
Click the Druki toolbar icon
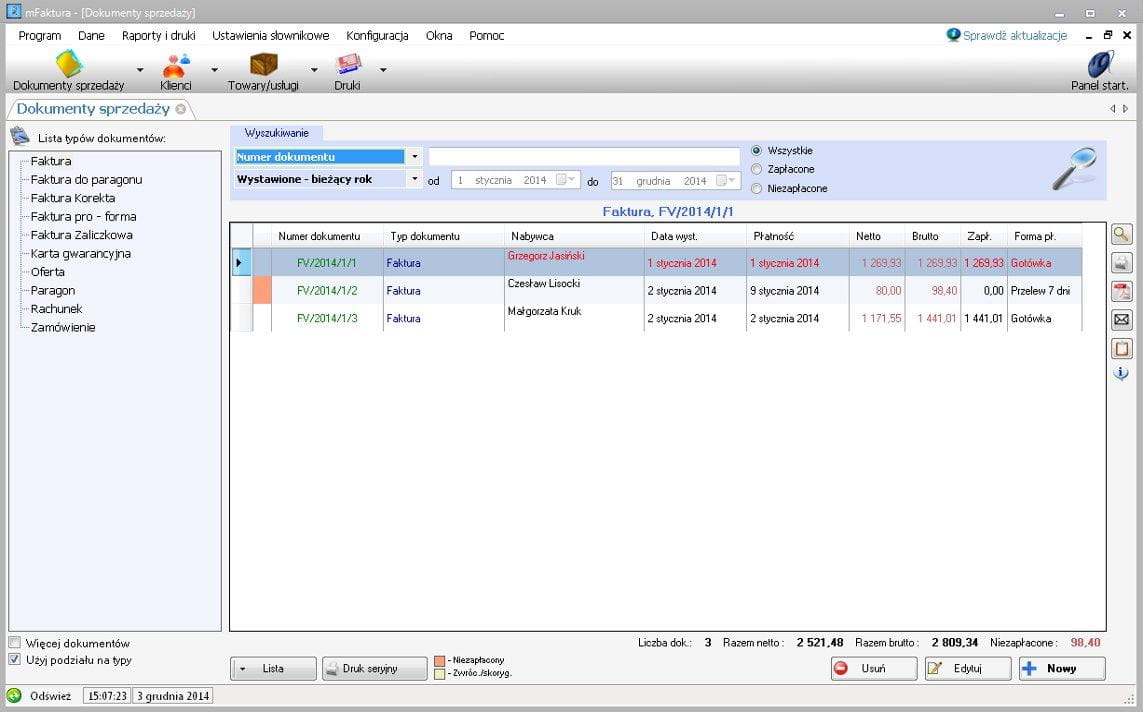[347, 66]
